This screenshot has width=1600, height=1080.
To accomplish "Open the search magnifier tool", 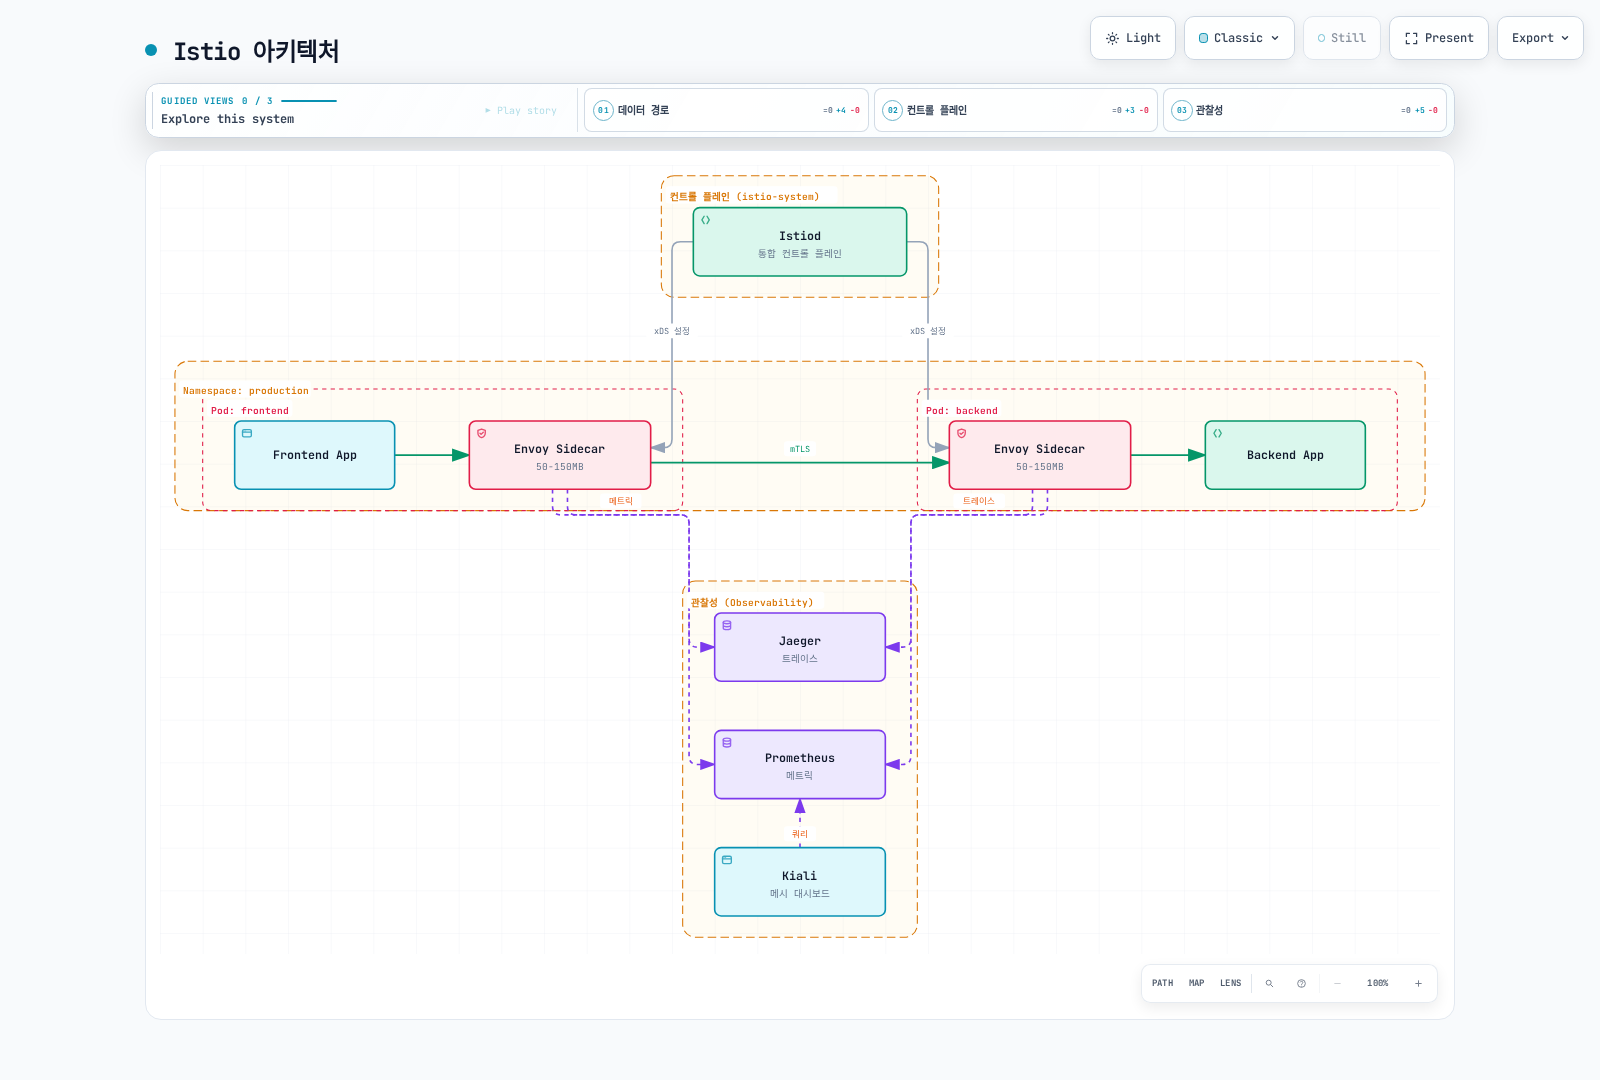I will pos(1269,983).
